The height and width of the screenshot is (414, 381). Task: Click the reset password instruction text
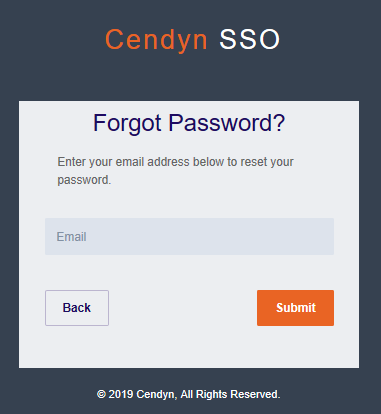pyautogui.click(x=175, y=171)
